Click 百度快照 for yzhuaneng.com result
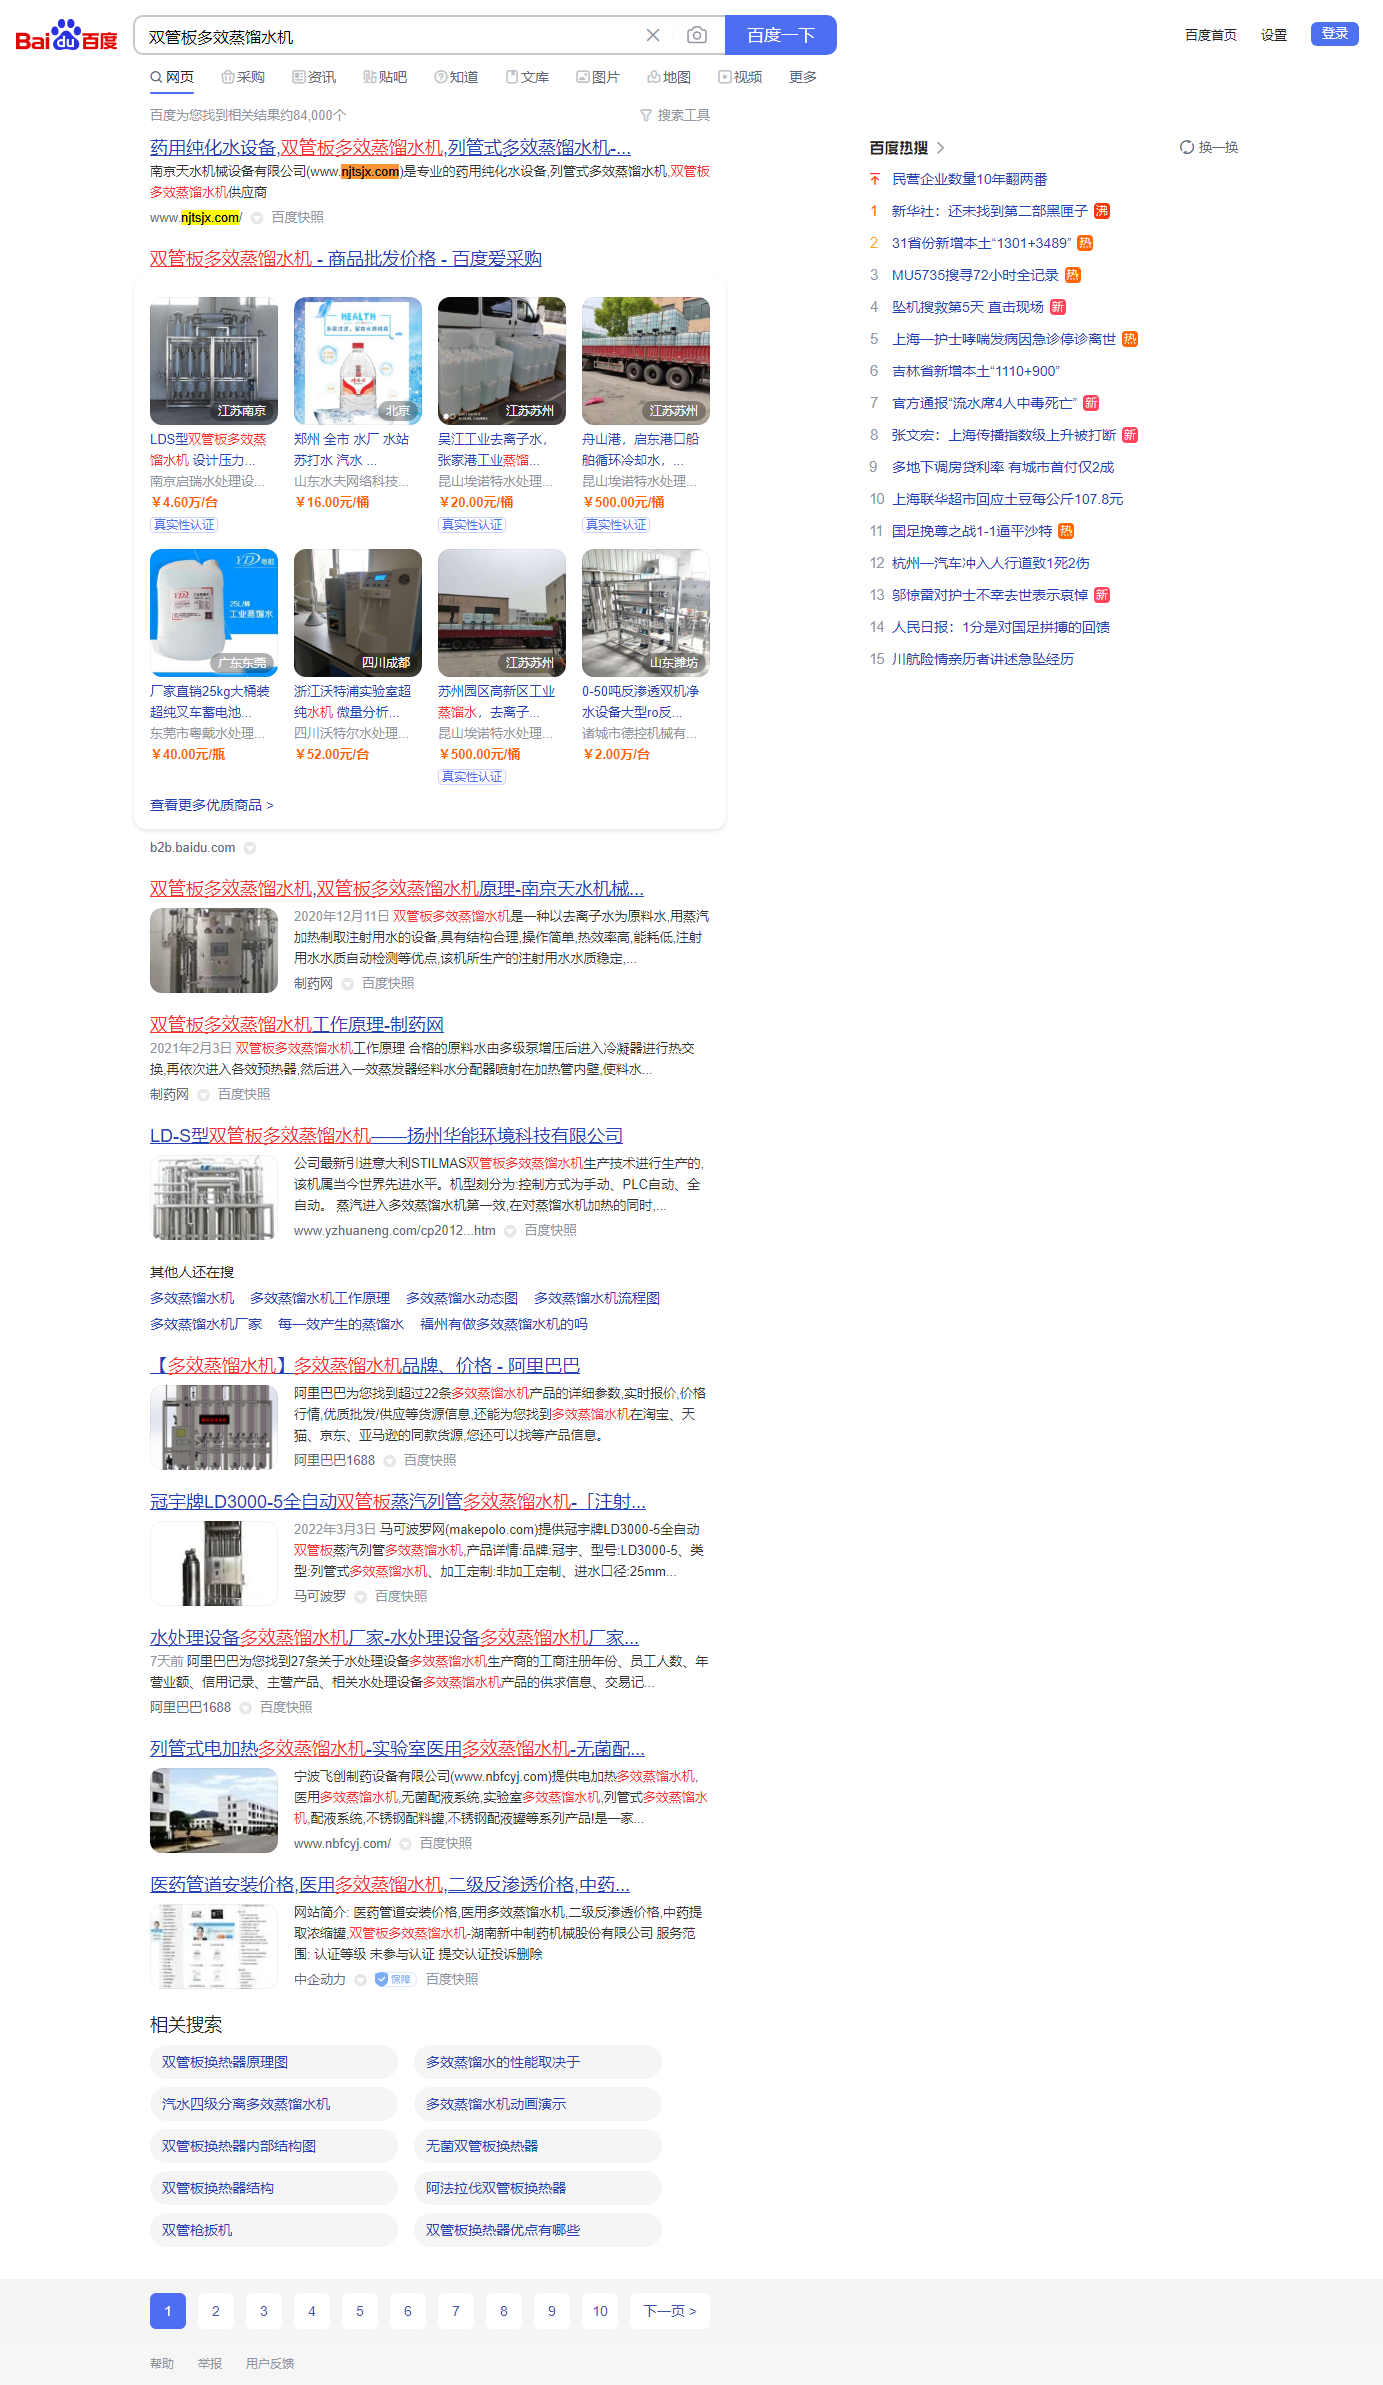Screen dimensions: 1383x2385 [x=550, y=1230]
